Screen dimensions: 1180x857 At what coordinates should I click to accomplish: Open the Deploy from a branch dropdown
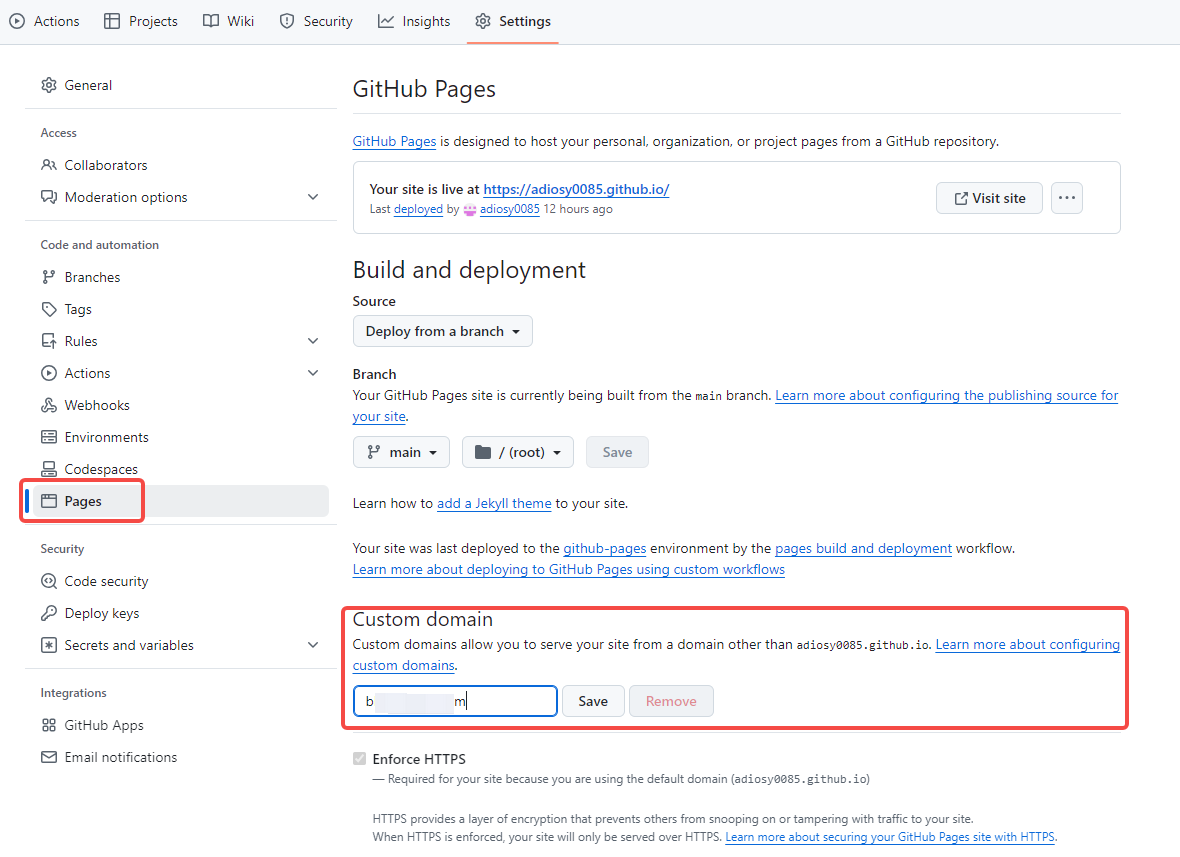(x=442, y=331)
